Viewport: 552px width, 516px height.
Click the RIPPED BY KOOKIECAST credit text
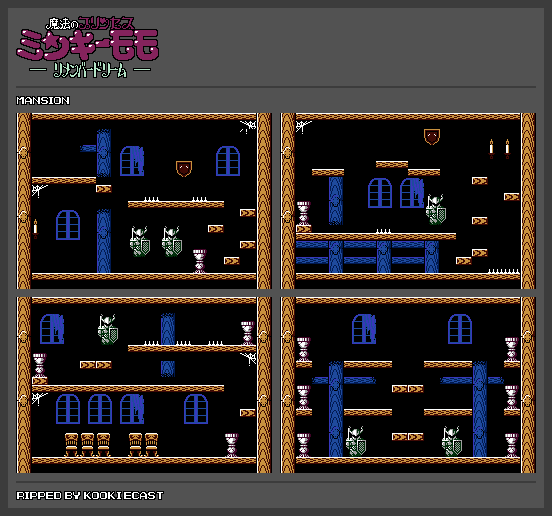[x=90, y=496]
